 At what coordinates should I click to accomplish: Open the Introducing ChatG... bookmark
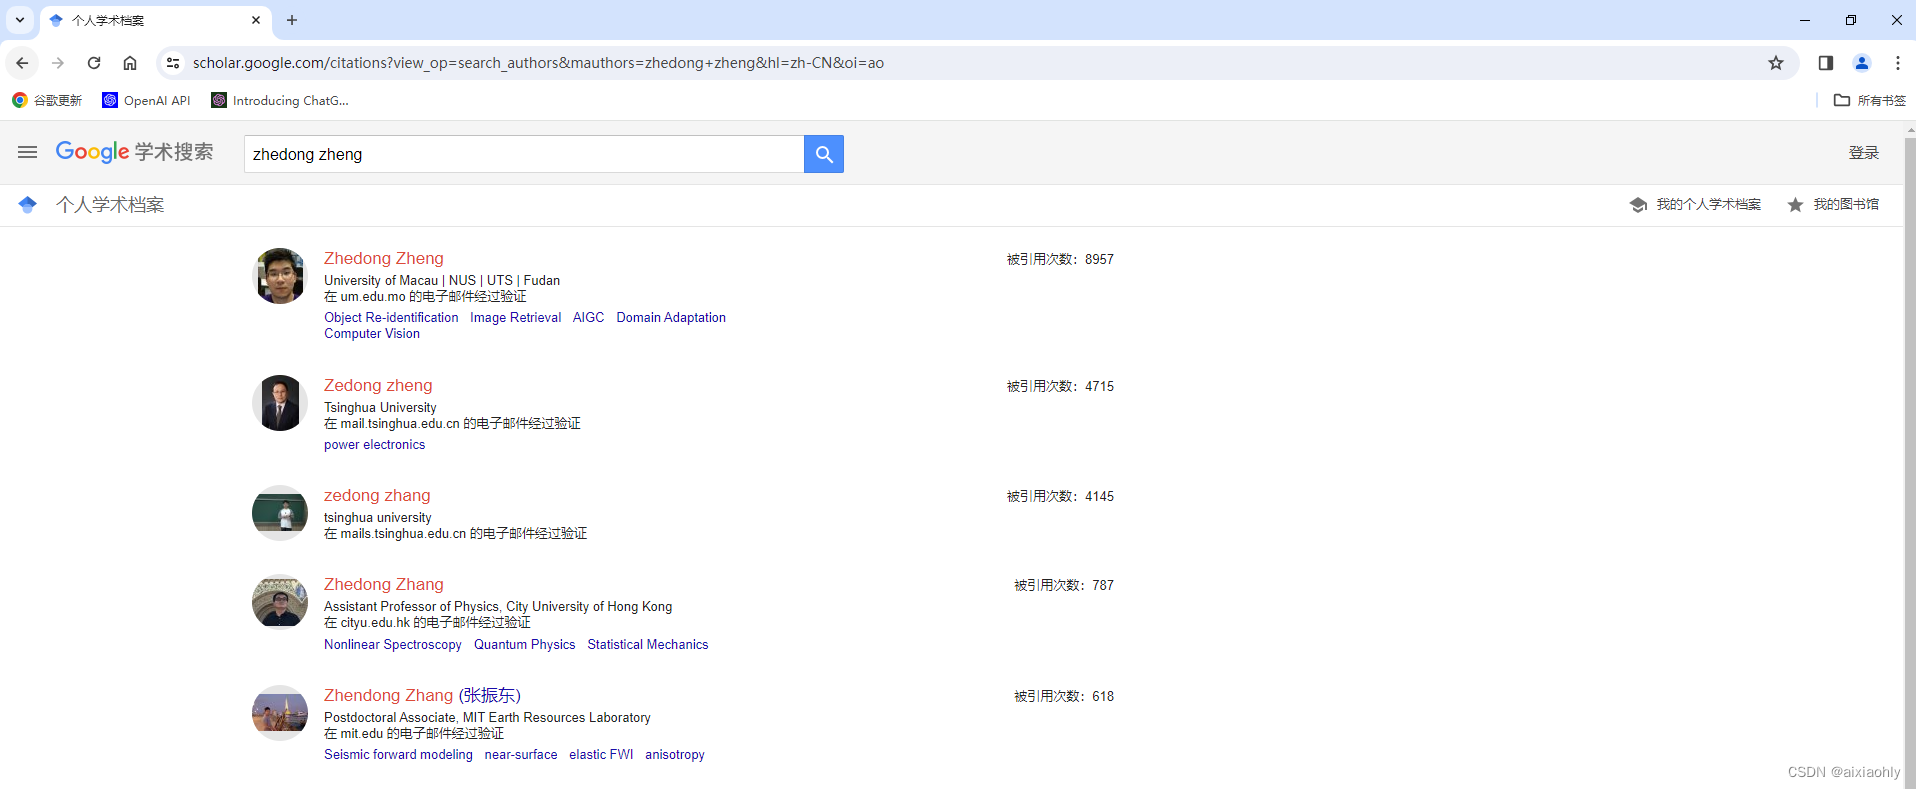click(280, 100)
